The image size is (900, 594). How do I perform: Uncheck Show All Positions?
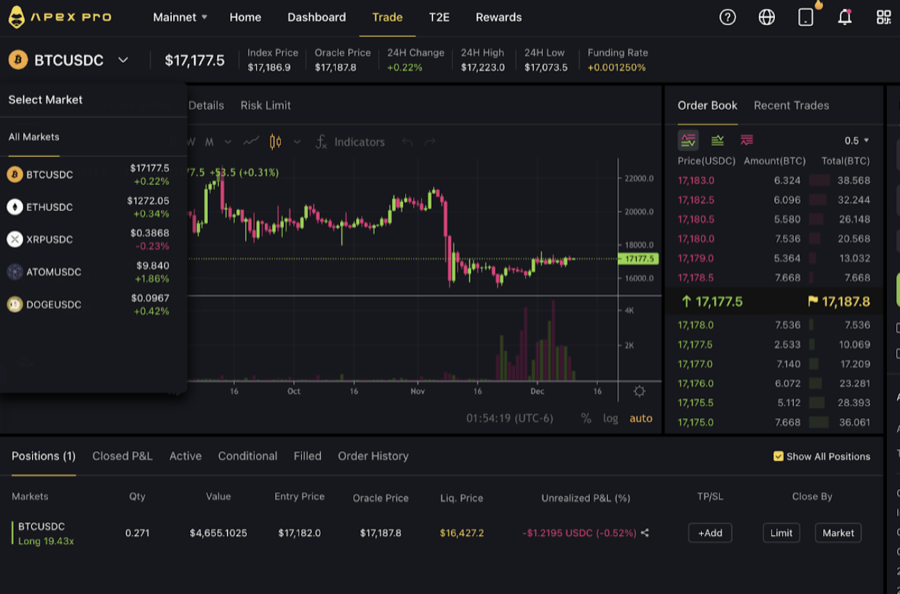[x=777, y=456]
